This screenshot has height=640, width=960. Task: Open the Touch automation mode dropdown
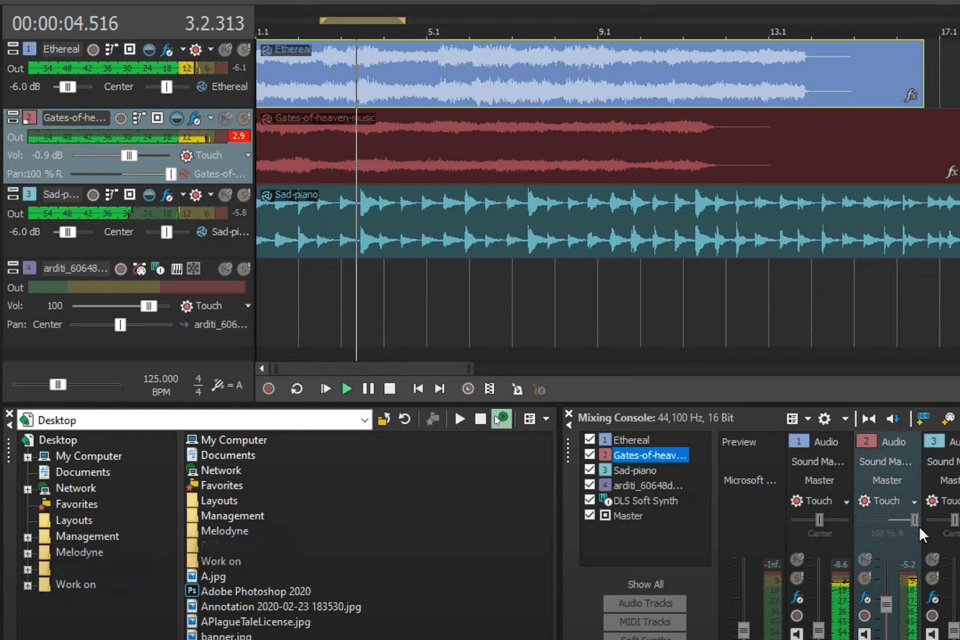247,155
